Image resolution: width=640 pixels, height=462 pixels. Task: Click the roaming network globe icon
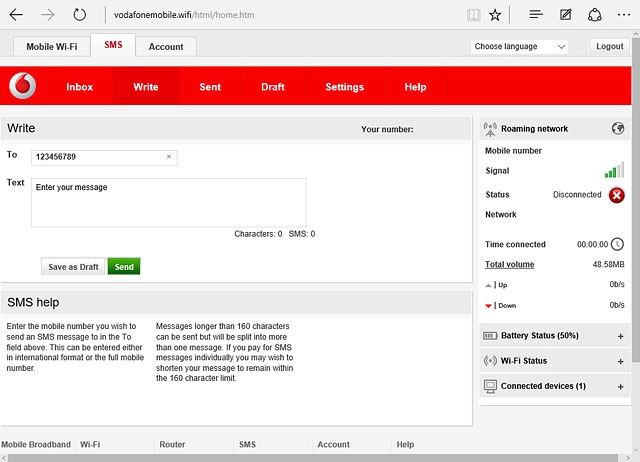[617, 129]
